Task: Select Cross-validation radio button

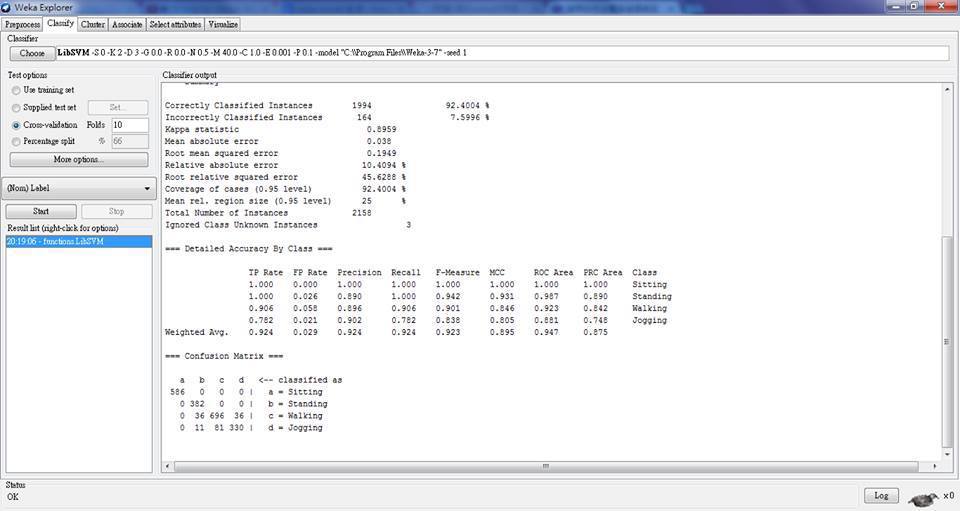Action: tap(17, 125)
